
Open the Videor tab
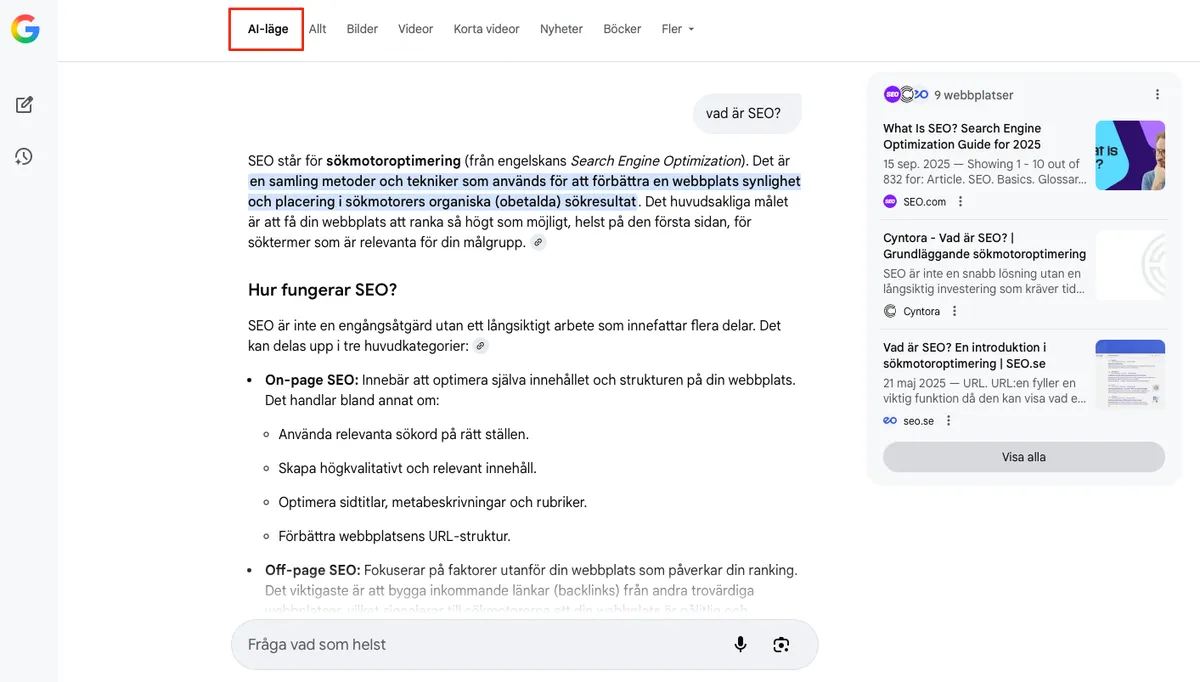click(x=415, y=29)
